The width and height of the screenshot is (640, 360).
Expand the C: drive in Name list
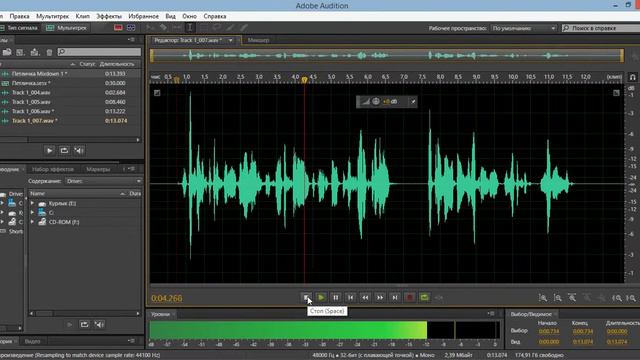[x=33, y=212]
